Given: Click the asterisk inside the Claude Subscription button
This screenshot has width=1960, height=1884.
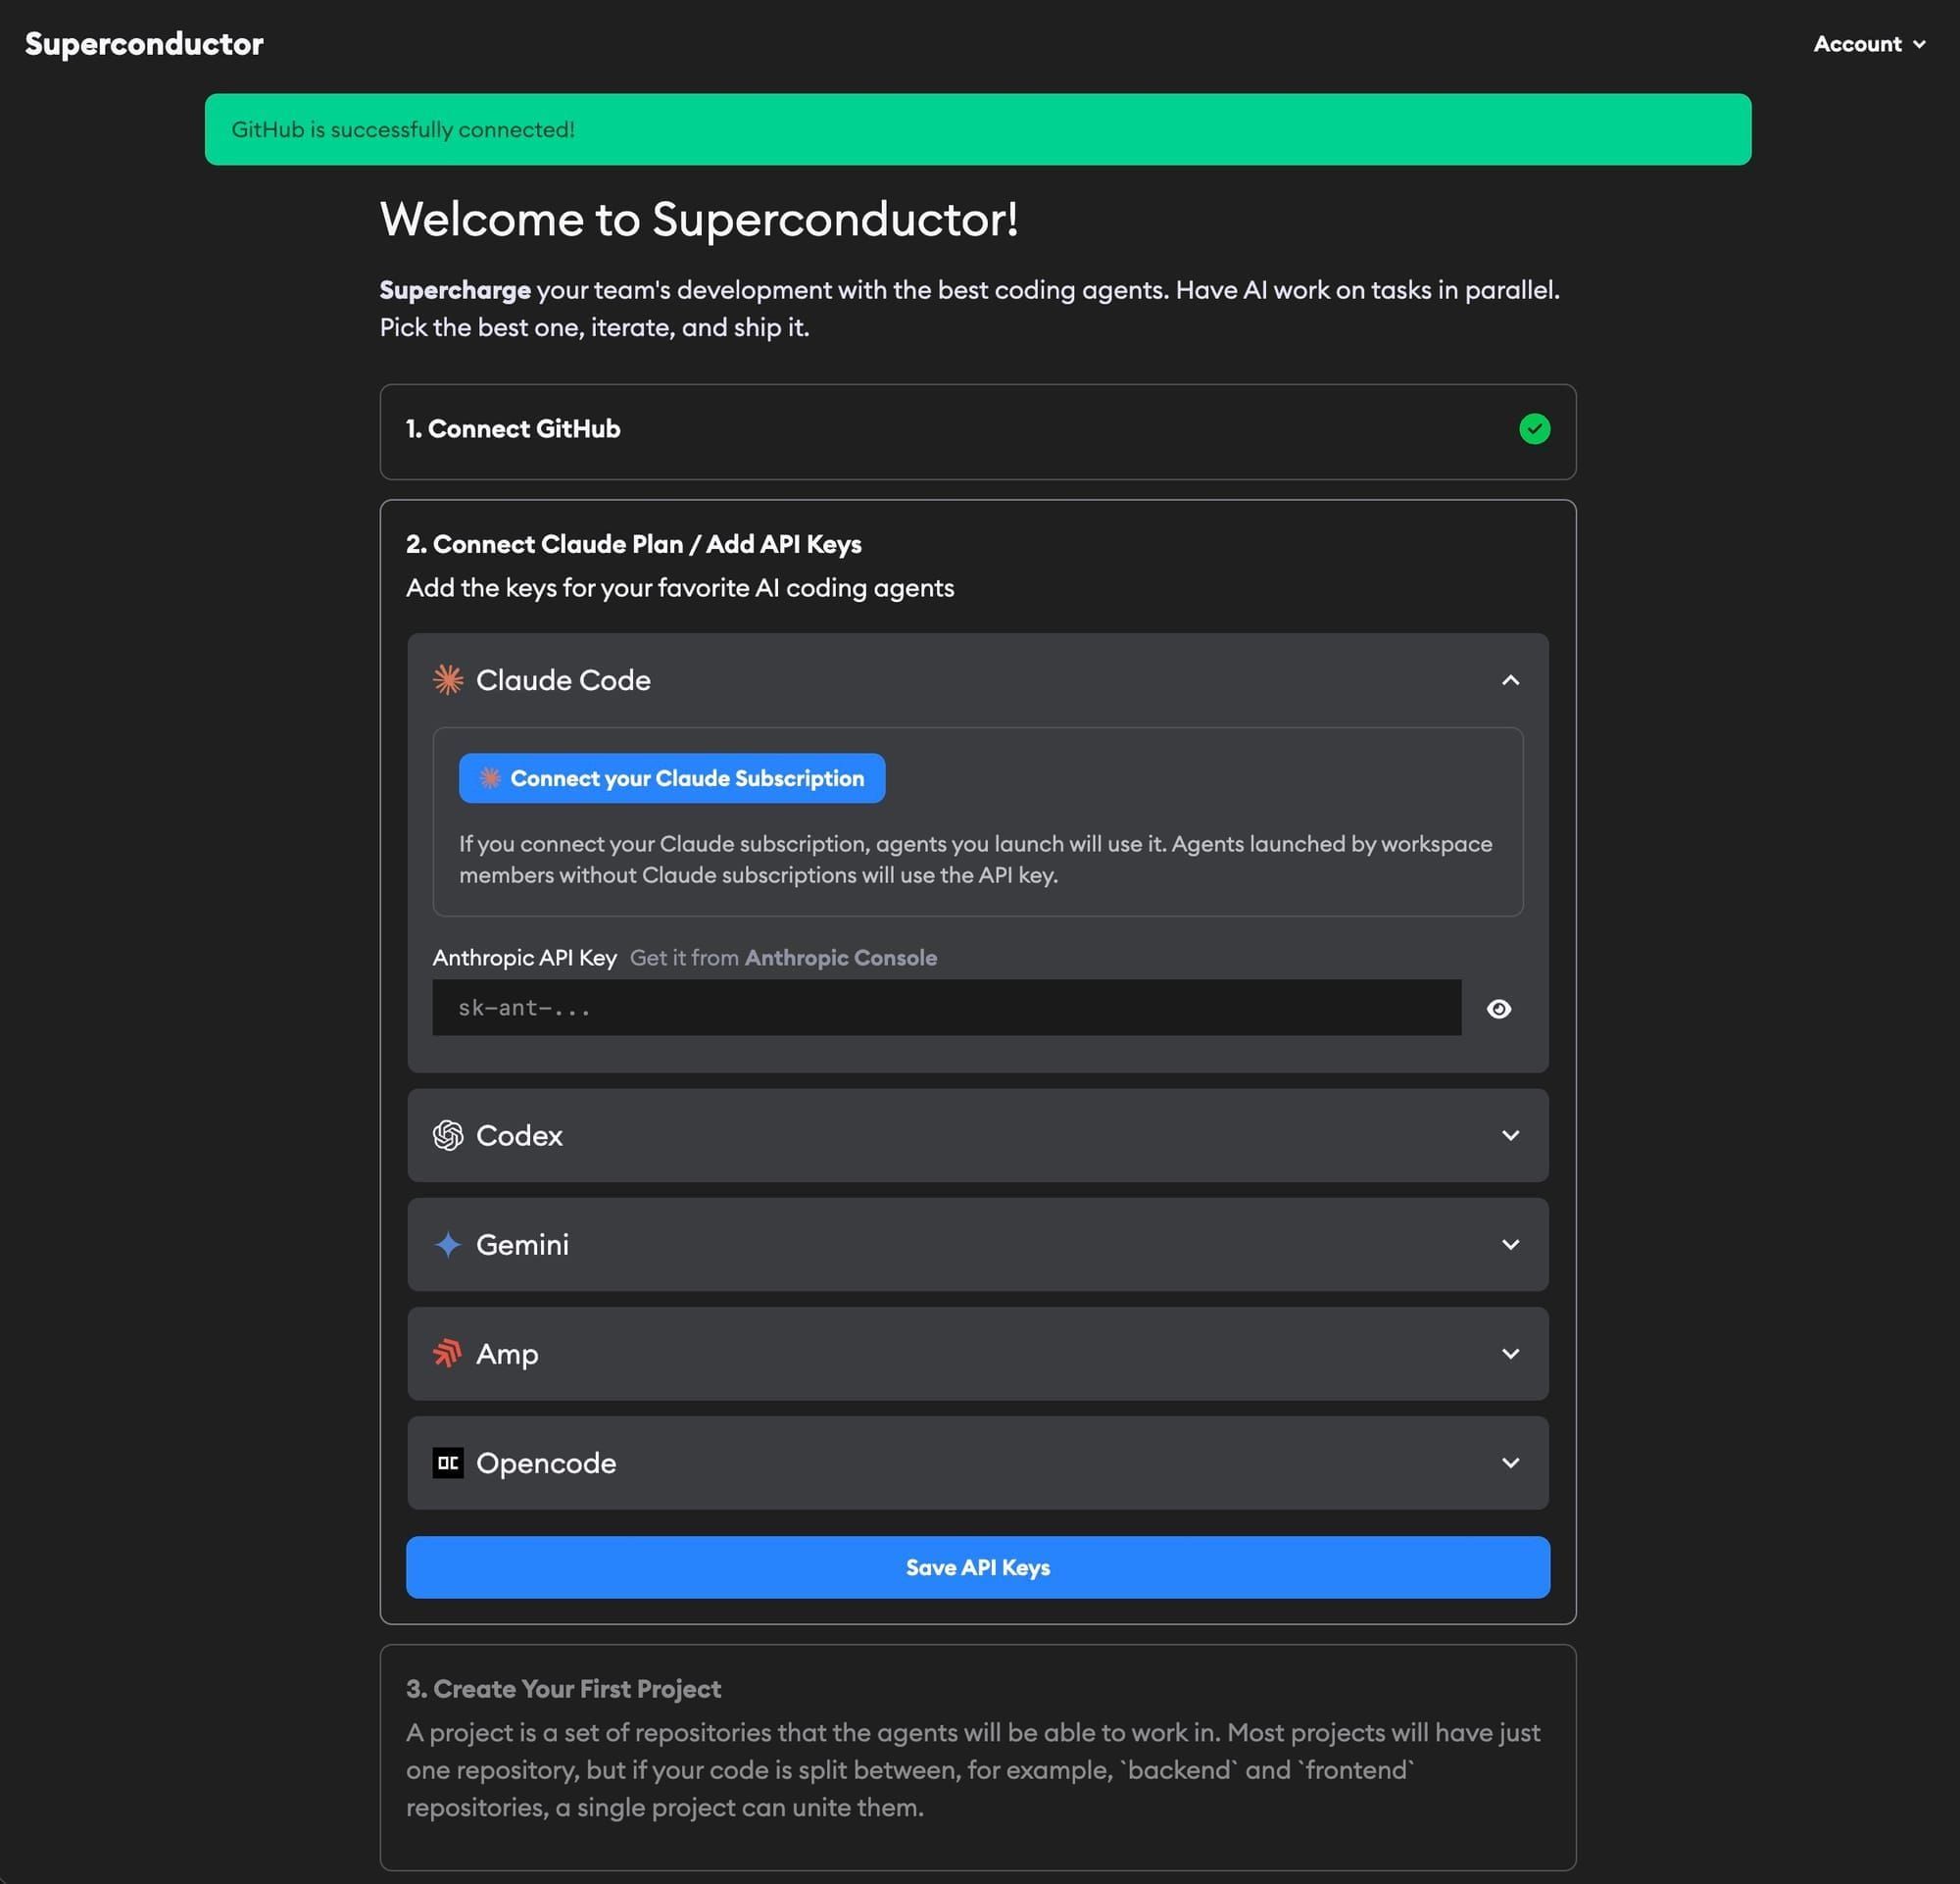Looking at the screenshot, I should click(x=491, y=778).
